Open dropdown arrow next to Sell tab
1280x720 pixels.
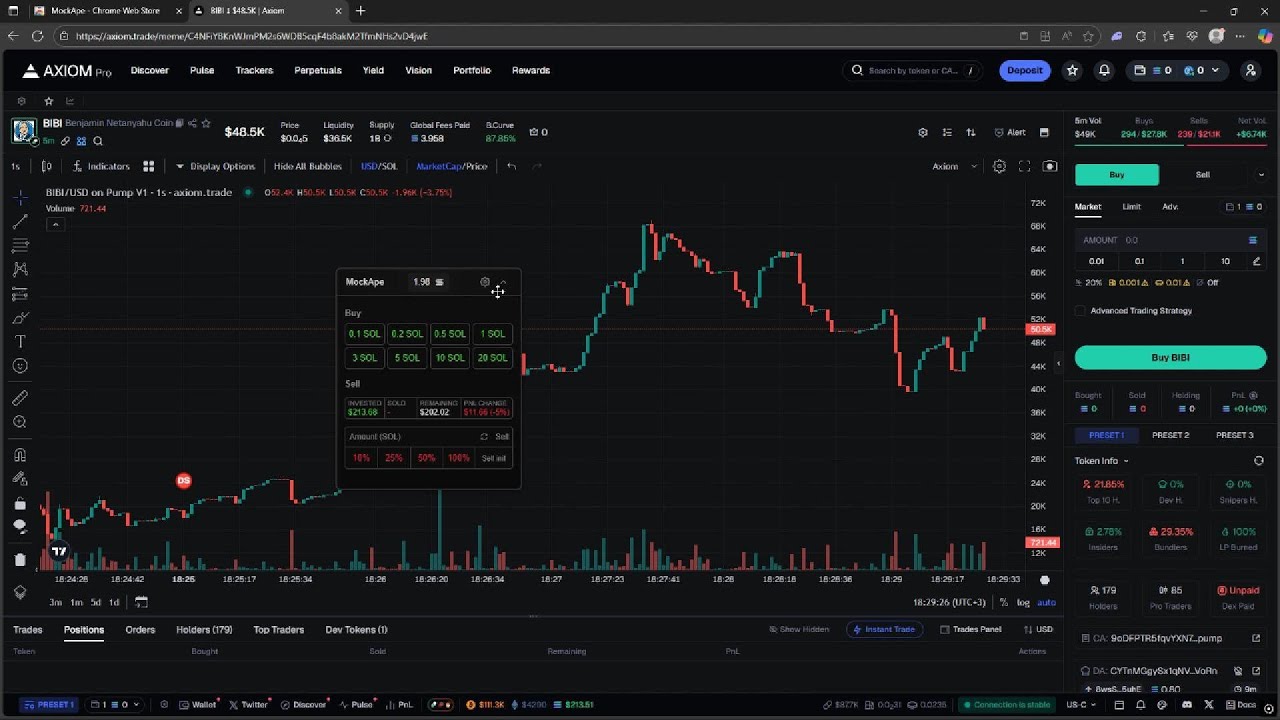point(1260,175)
